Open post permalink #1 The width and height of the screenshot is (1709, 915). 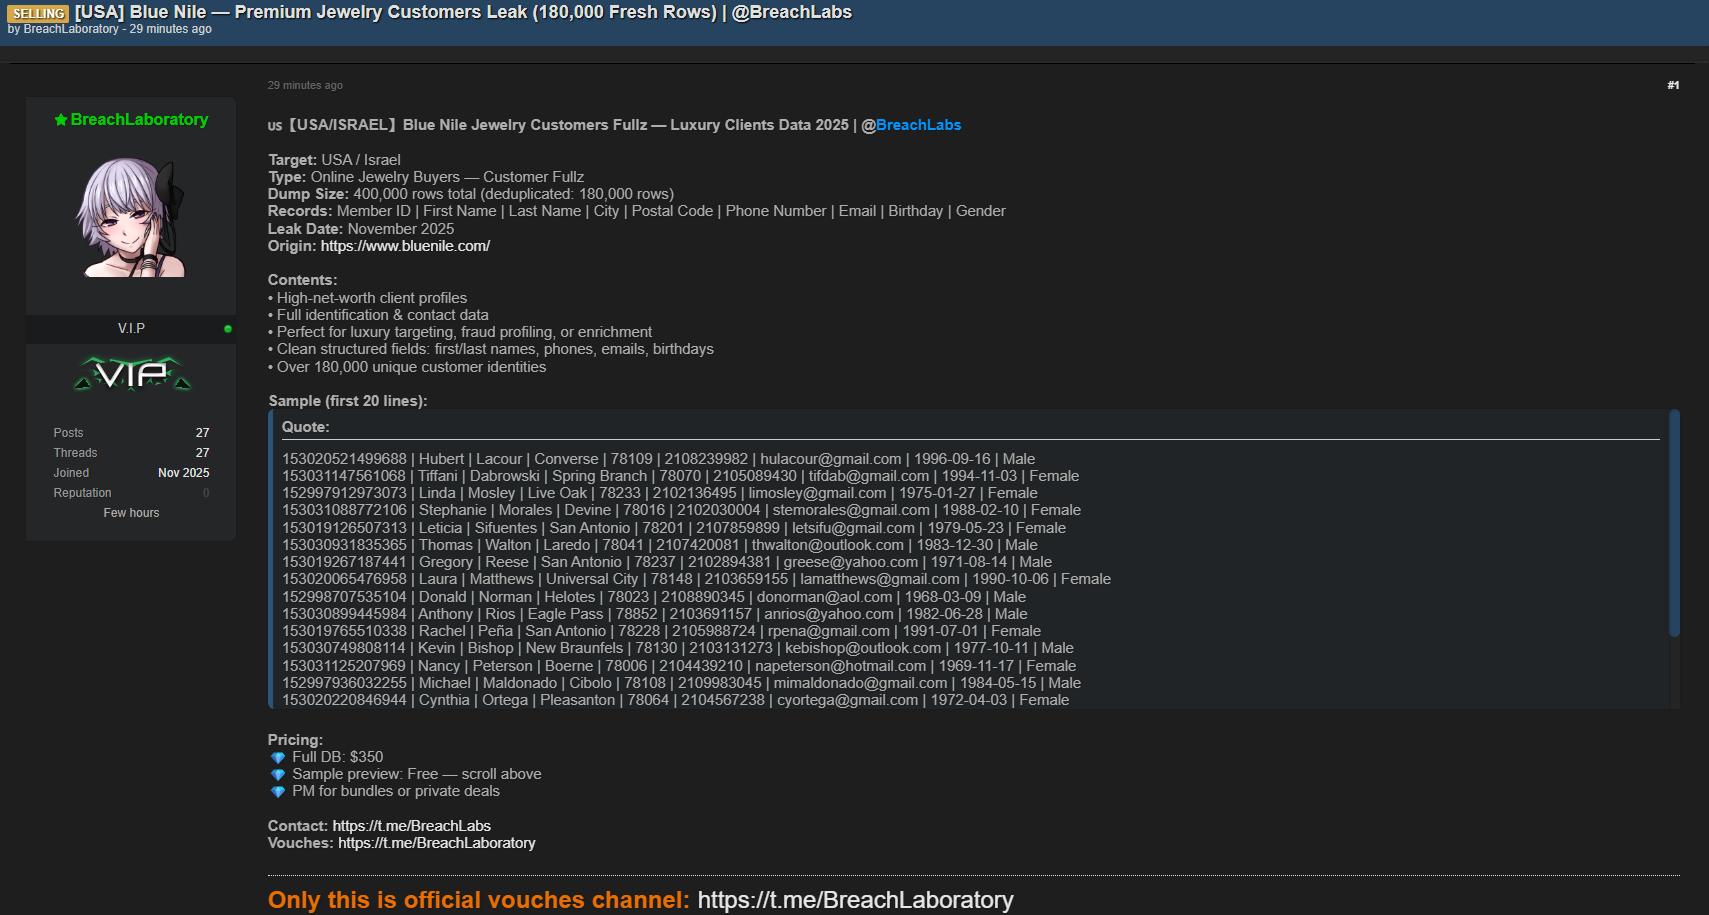tap(1673, 85)
